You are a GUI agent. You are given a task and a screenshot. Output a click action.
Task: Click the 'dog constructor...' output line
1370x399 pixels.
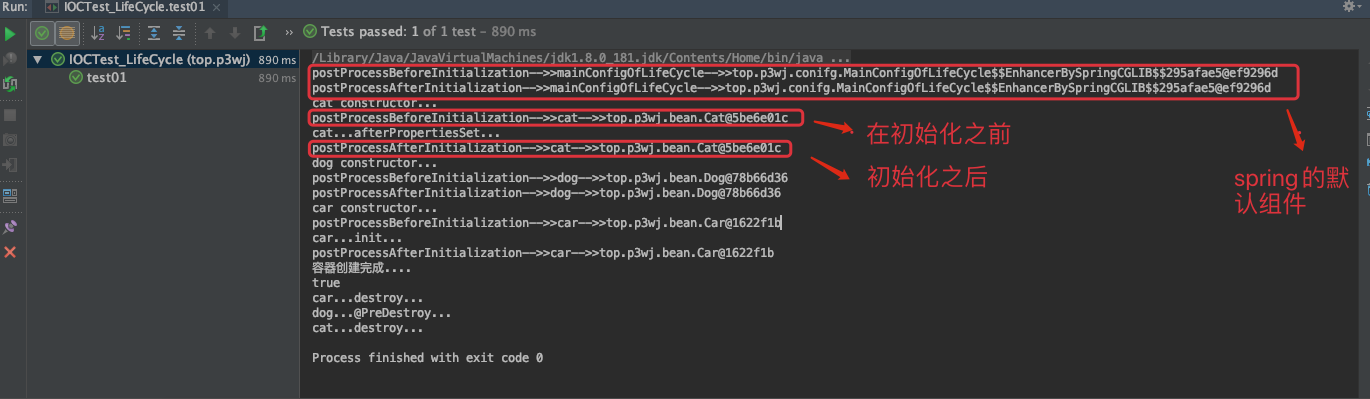tap(375, 163)
